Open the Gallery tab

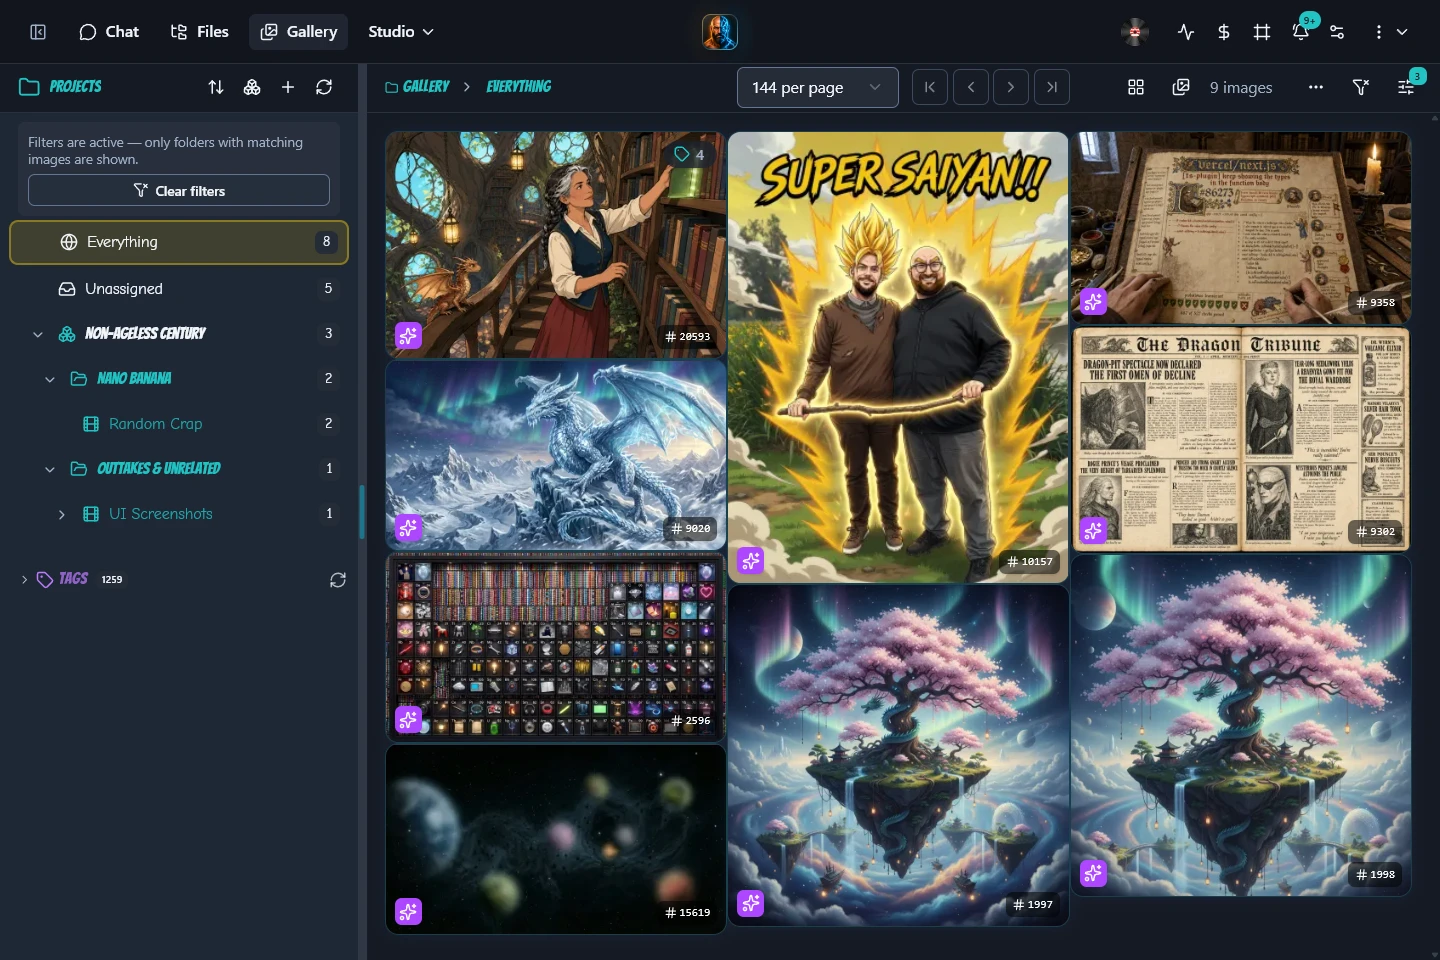click(x=299, y=32)
